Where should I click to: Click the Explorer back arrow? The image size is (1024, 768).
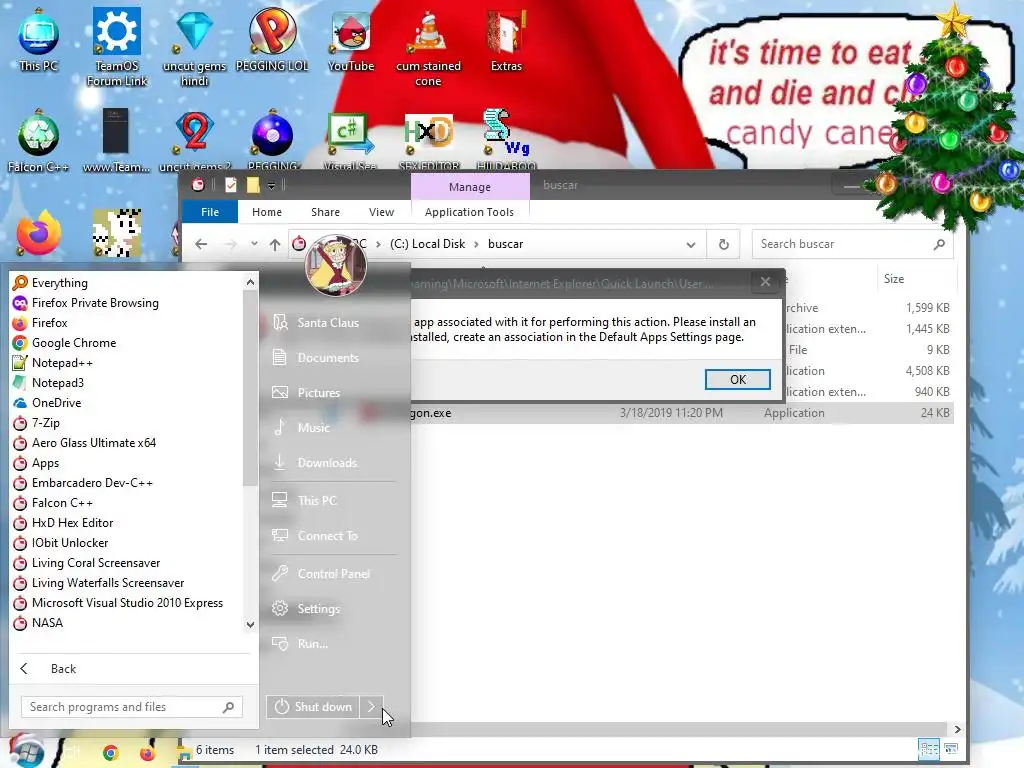(x=201, y=244)
